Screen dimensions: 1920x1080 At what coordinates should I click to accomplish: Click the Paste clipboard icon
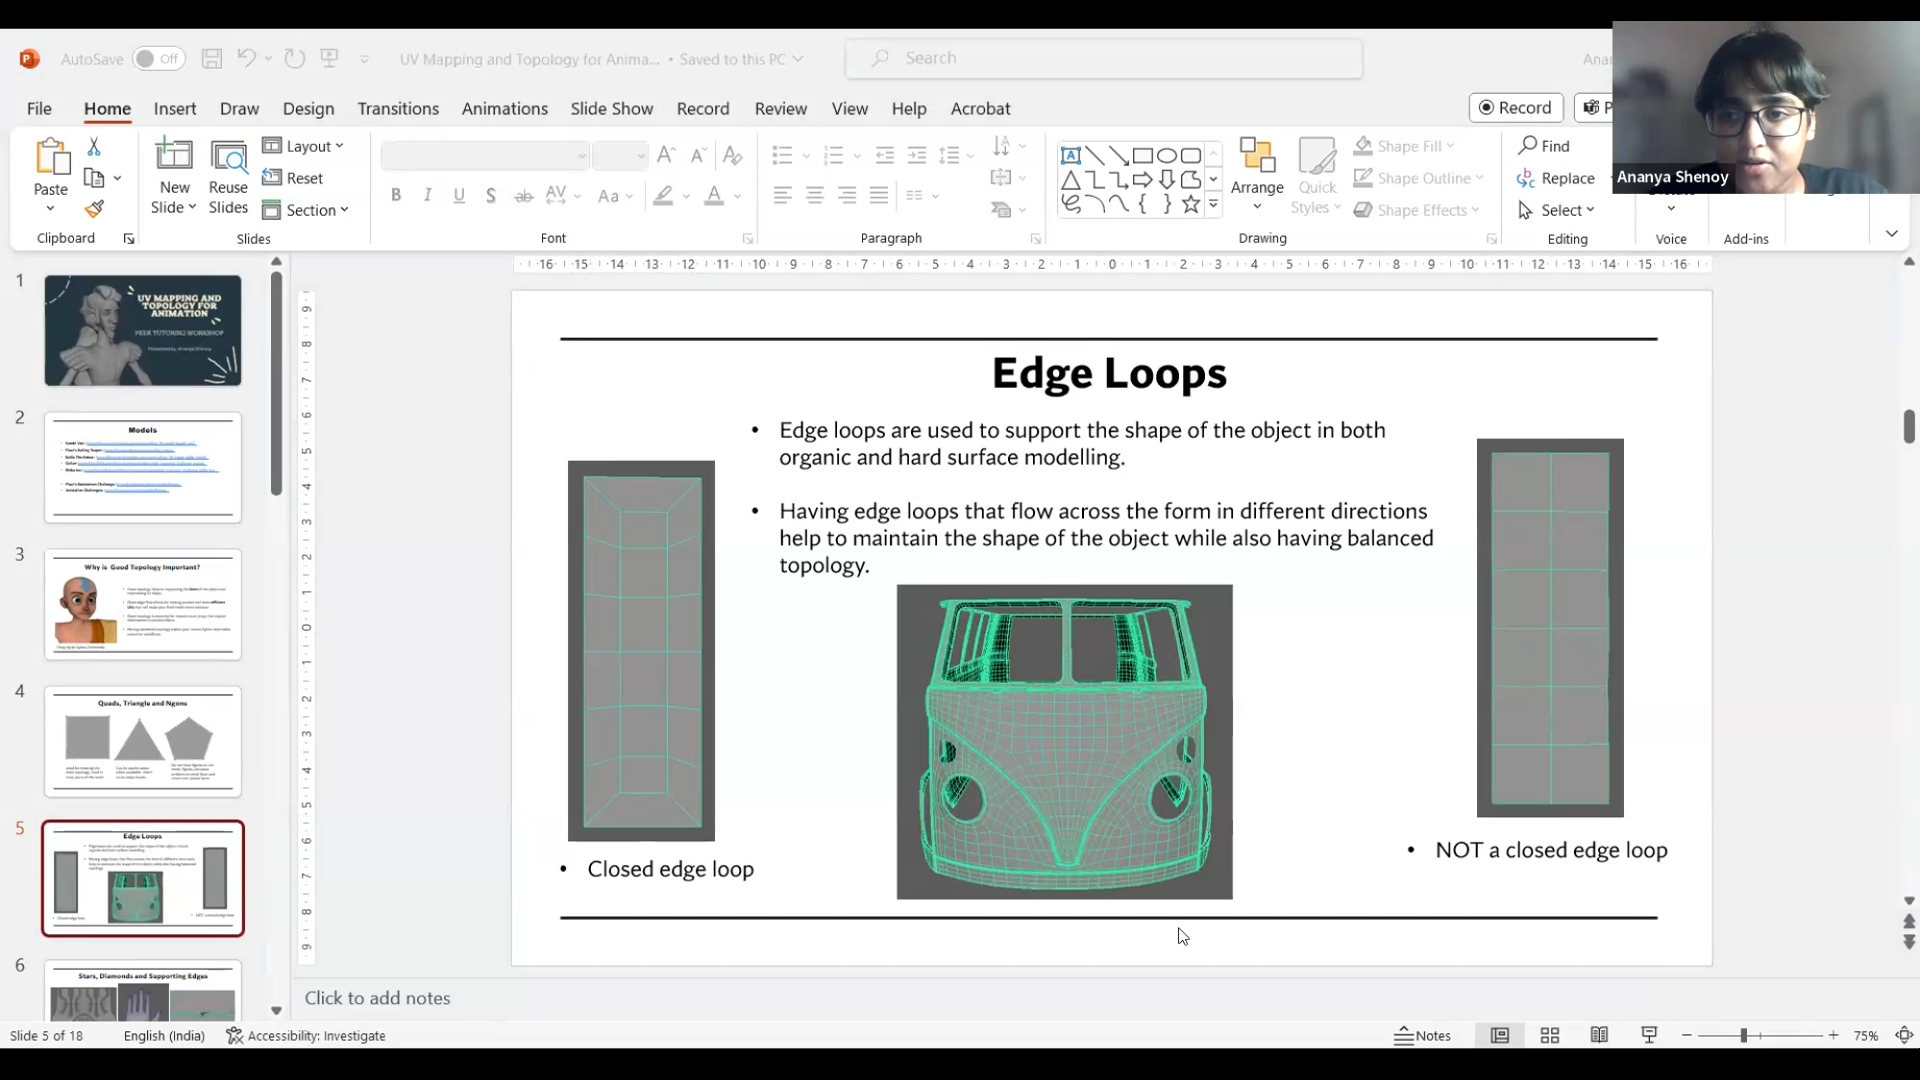pos(51,158)
